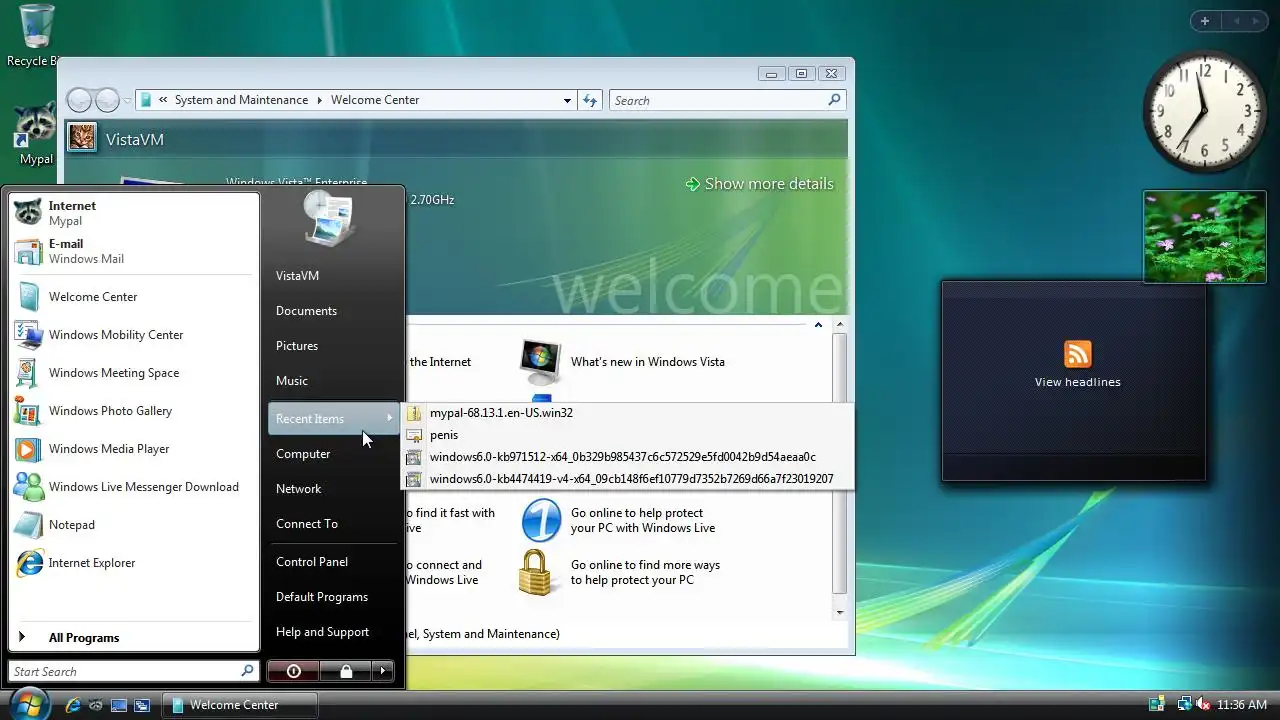
Task: Click the refresh button beside address bar
Action: point(590,100)
